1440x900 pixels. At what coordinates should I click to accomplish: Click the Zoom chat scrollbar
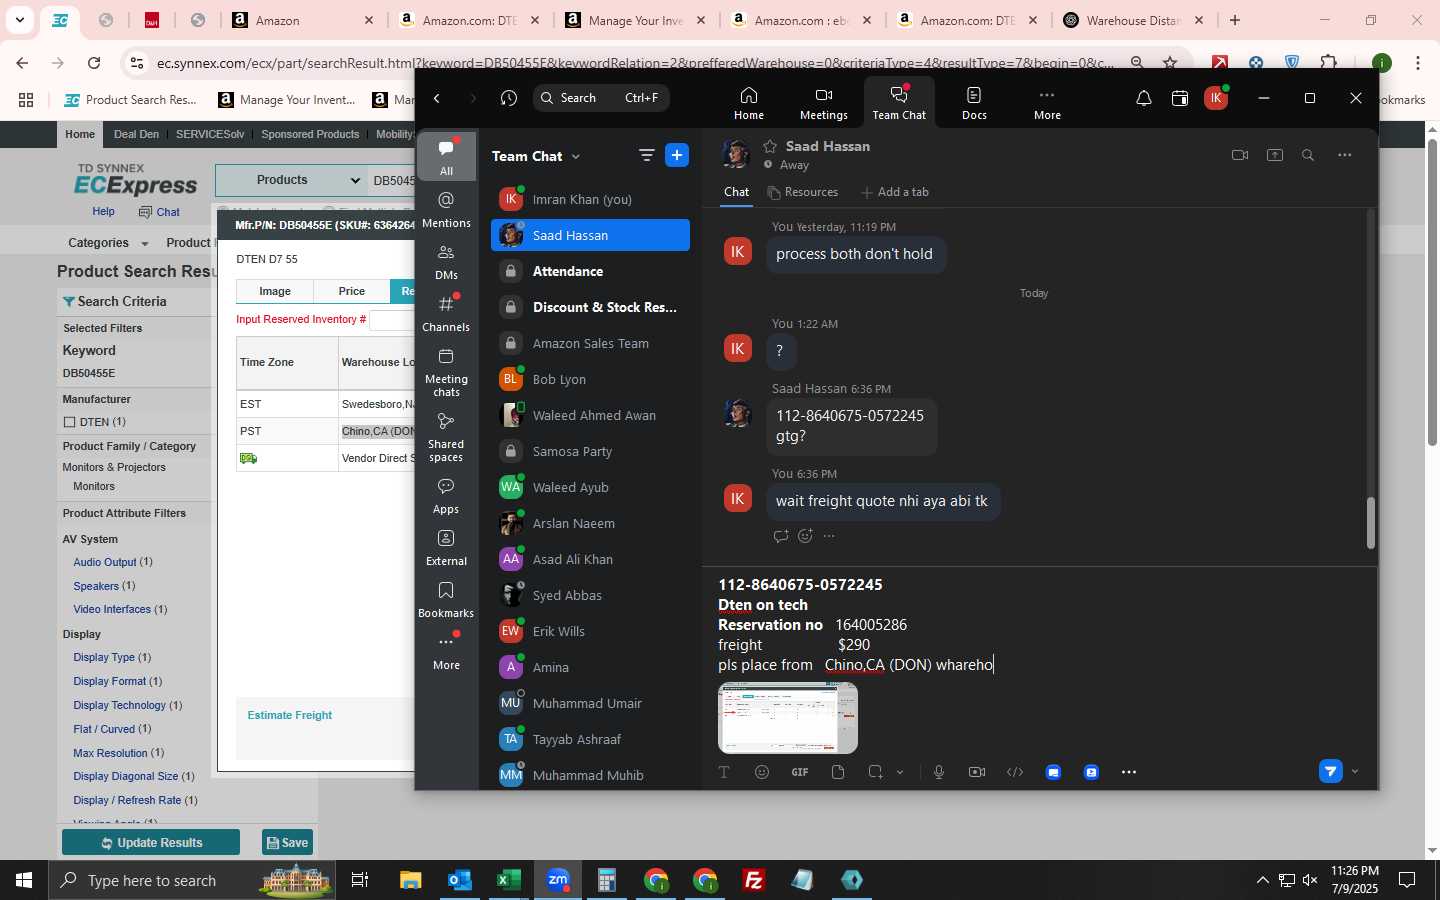[x=1370, y=522]
